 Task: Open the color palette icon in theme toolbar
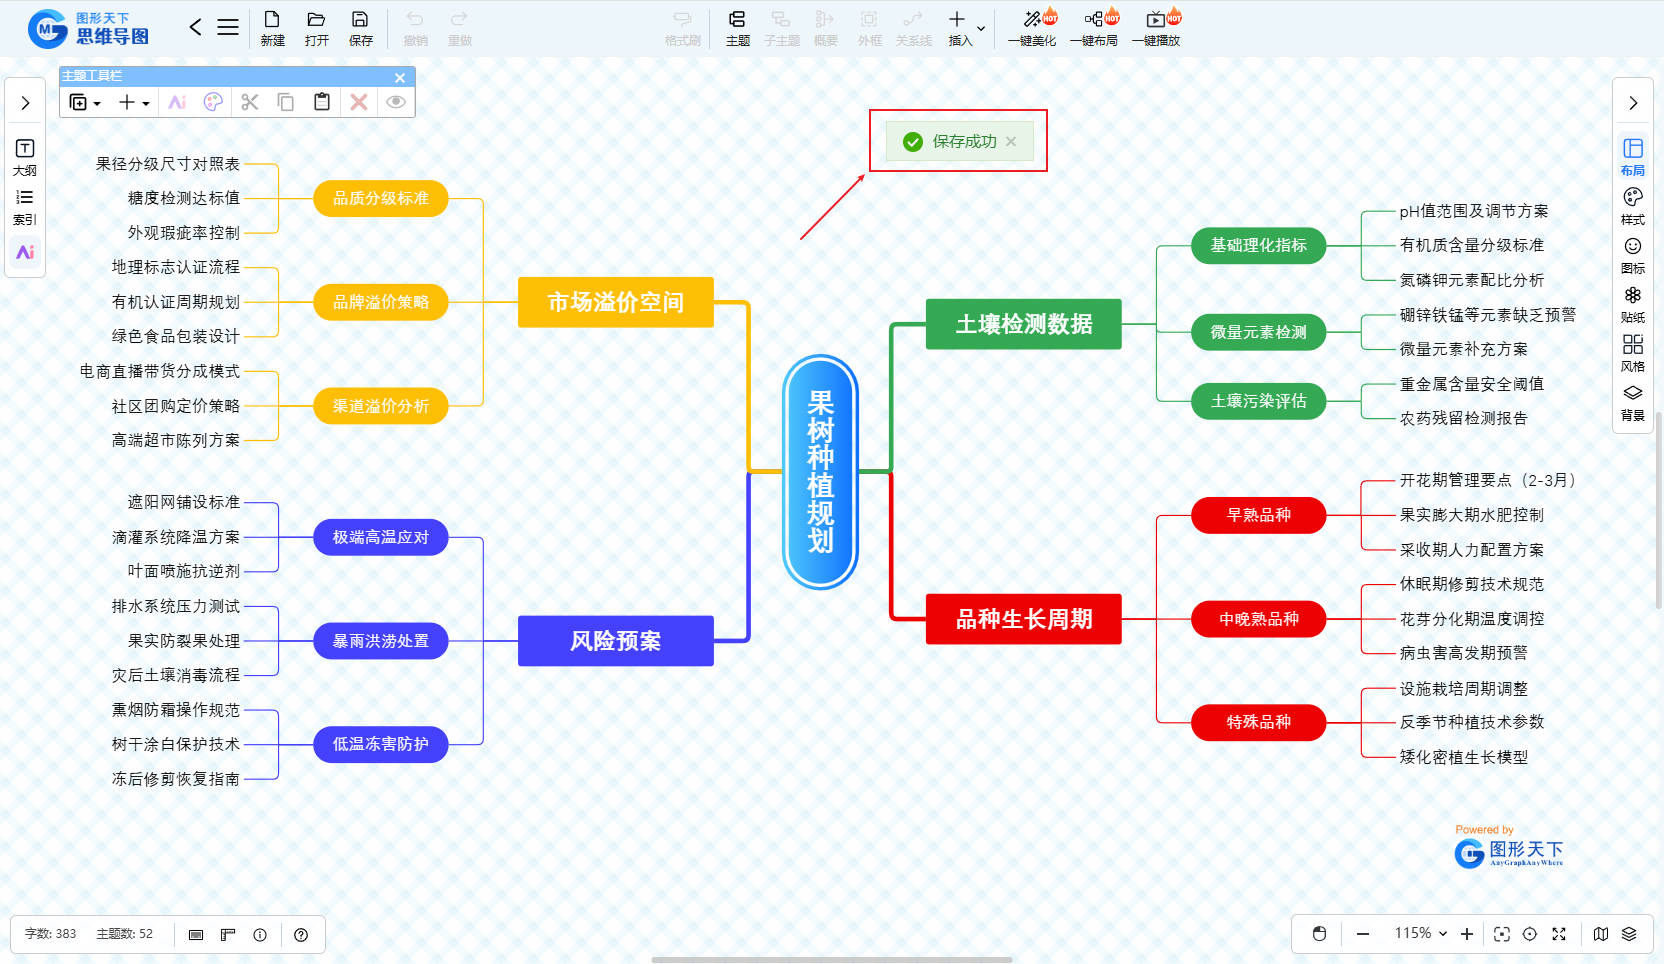coord(213,102)
